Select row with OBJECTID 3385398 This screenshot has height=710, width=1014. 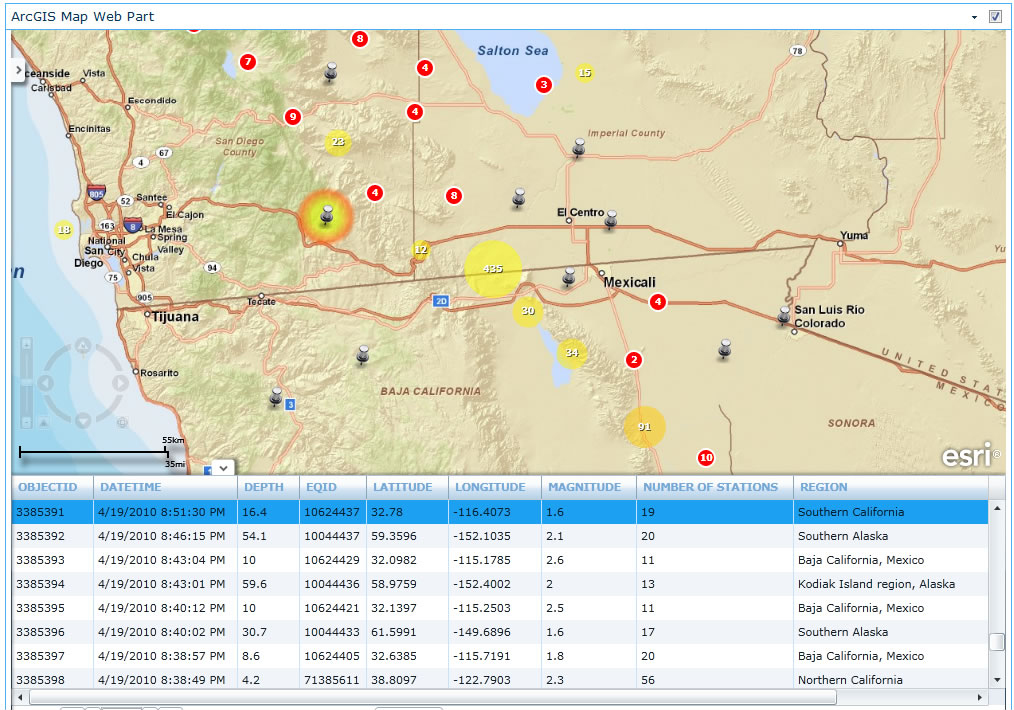click(500, 680)
